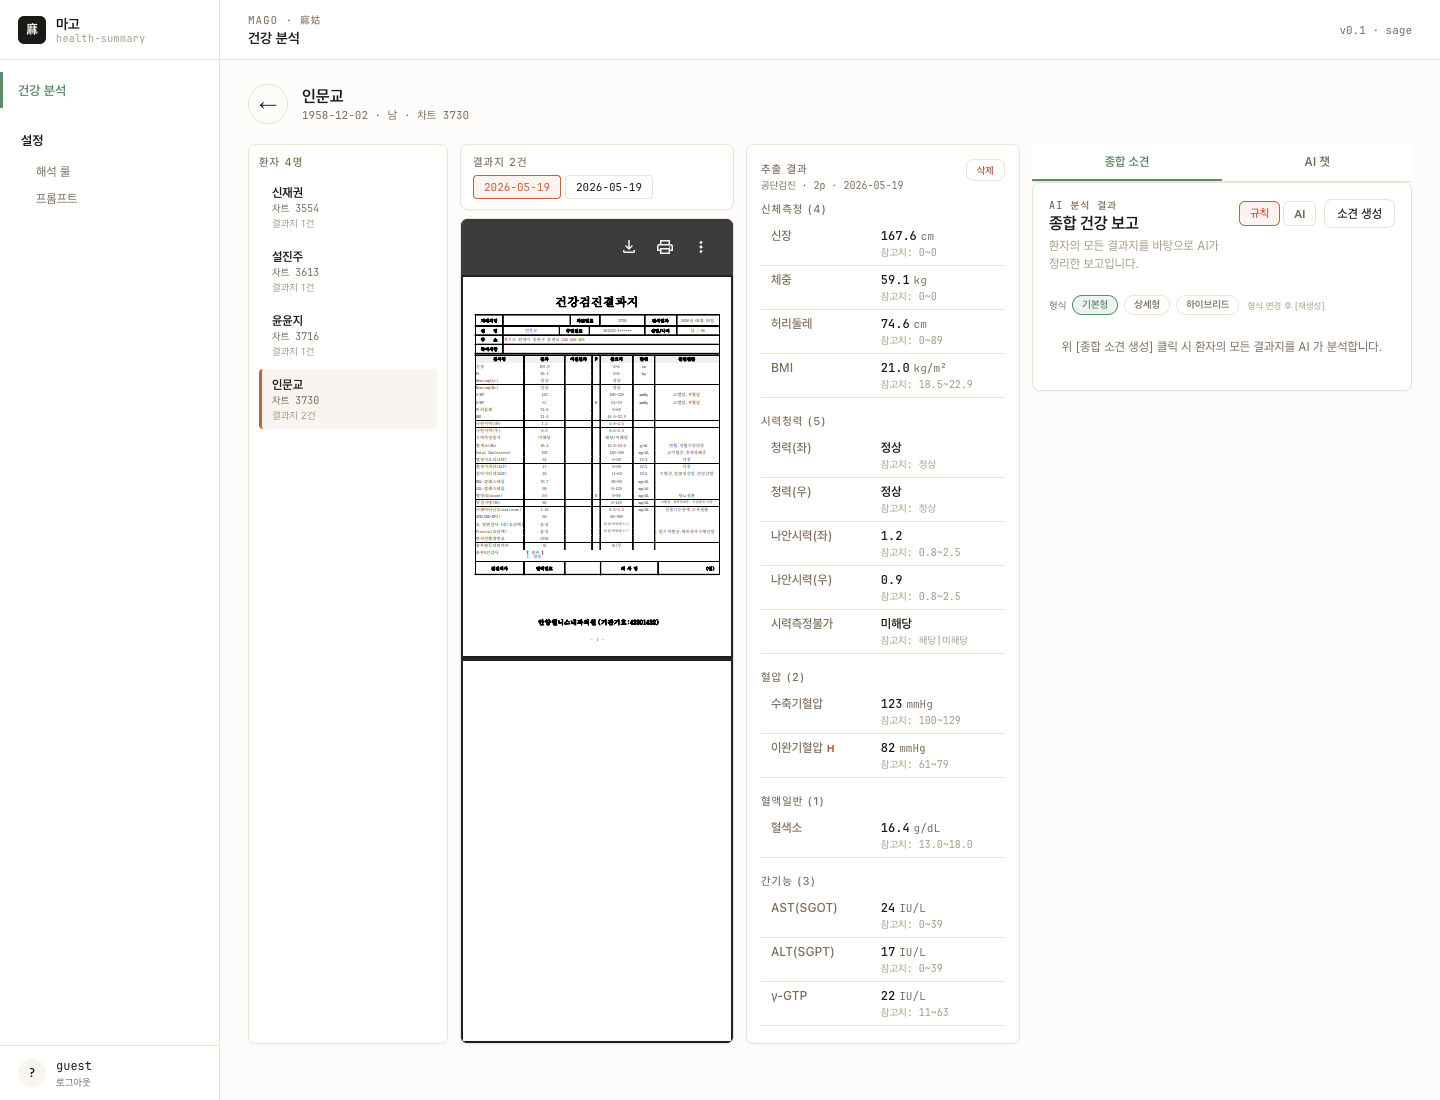
Task: Click 소견 생성 button
Action: click(x=1359, y=213)
